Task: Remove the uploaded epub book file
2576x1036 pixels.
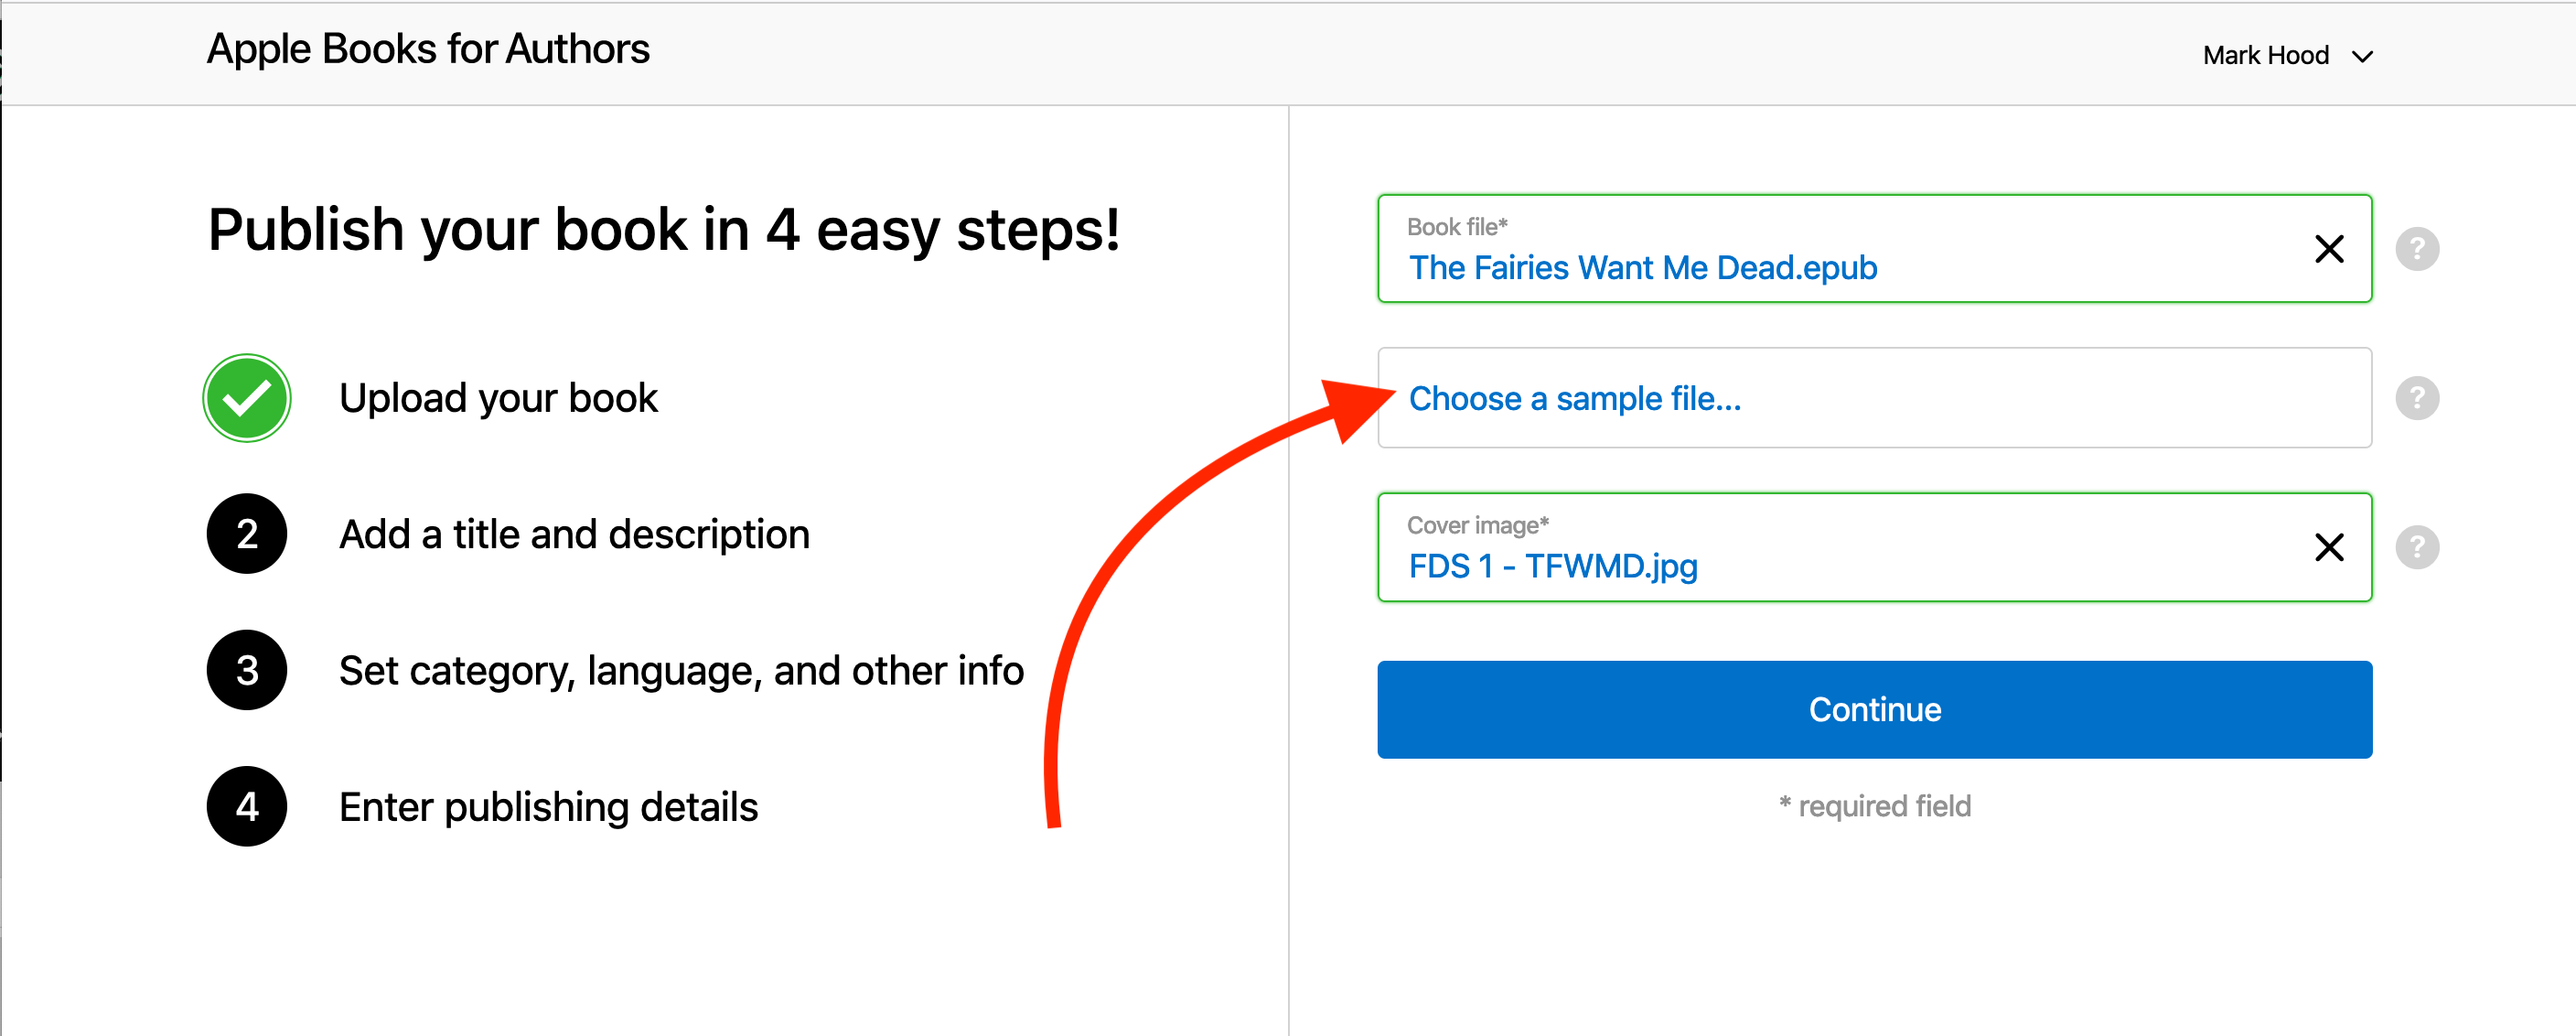Action: 2329,249
